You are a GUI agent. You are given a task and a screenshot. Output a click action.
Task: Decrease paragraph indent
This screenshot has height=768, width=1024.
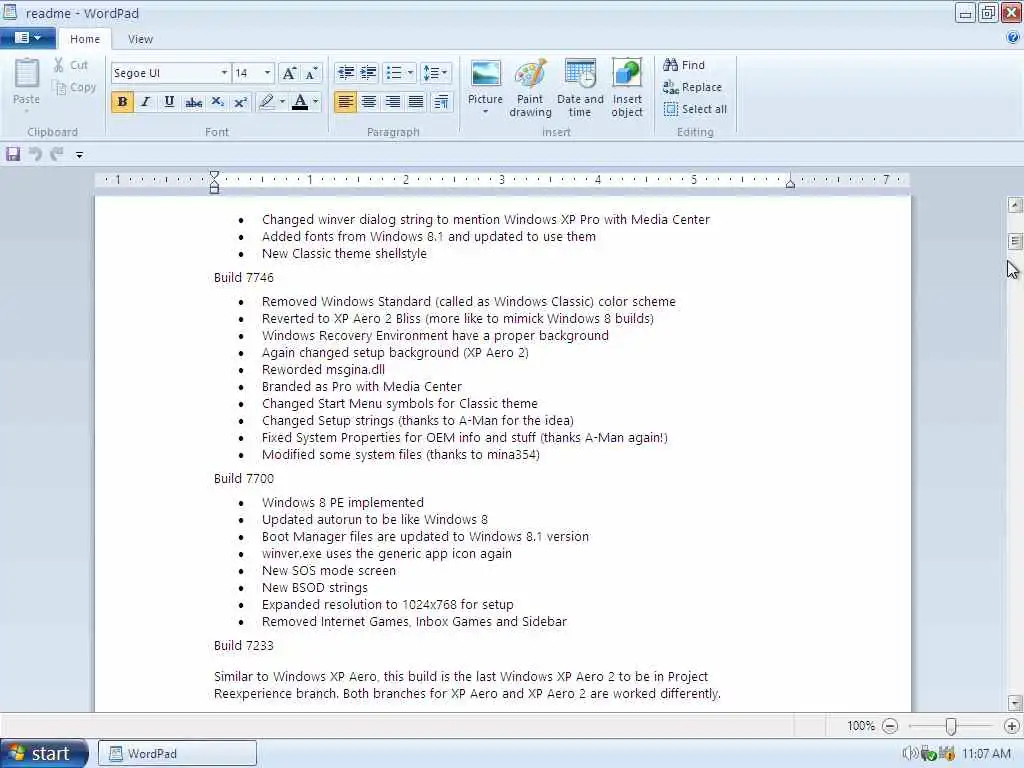pyautogui.click(x=345, y=73)
